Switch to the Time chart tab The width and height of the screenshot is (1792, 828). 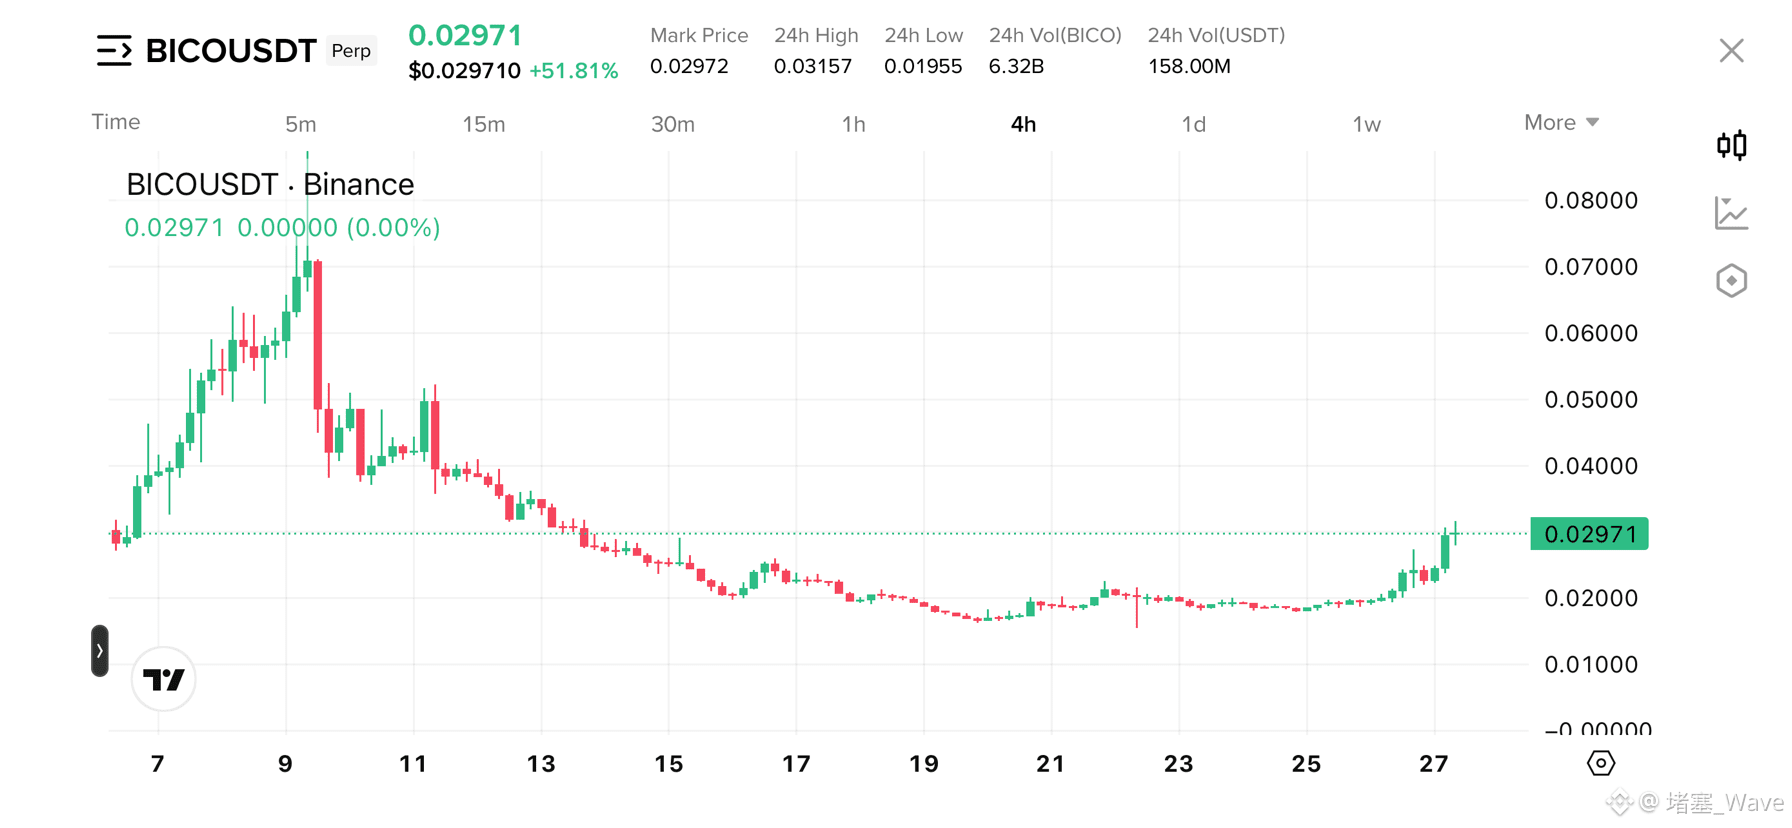point(116,122)
